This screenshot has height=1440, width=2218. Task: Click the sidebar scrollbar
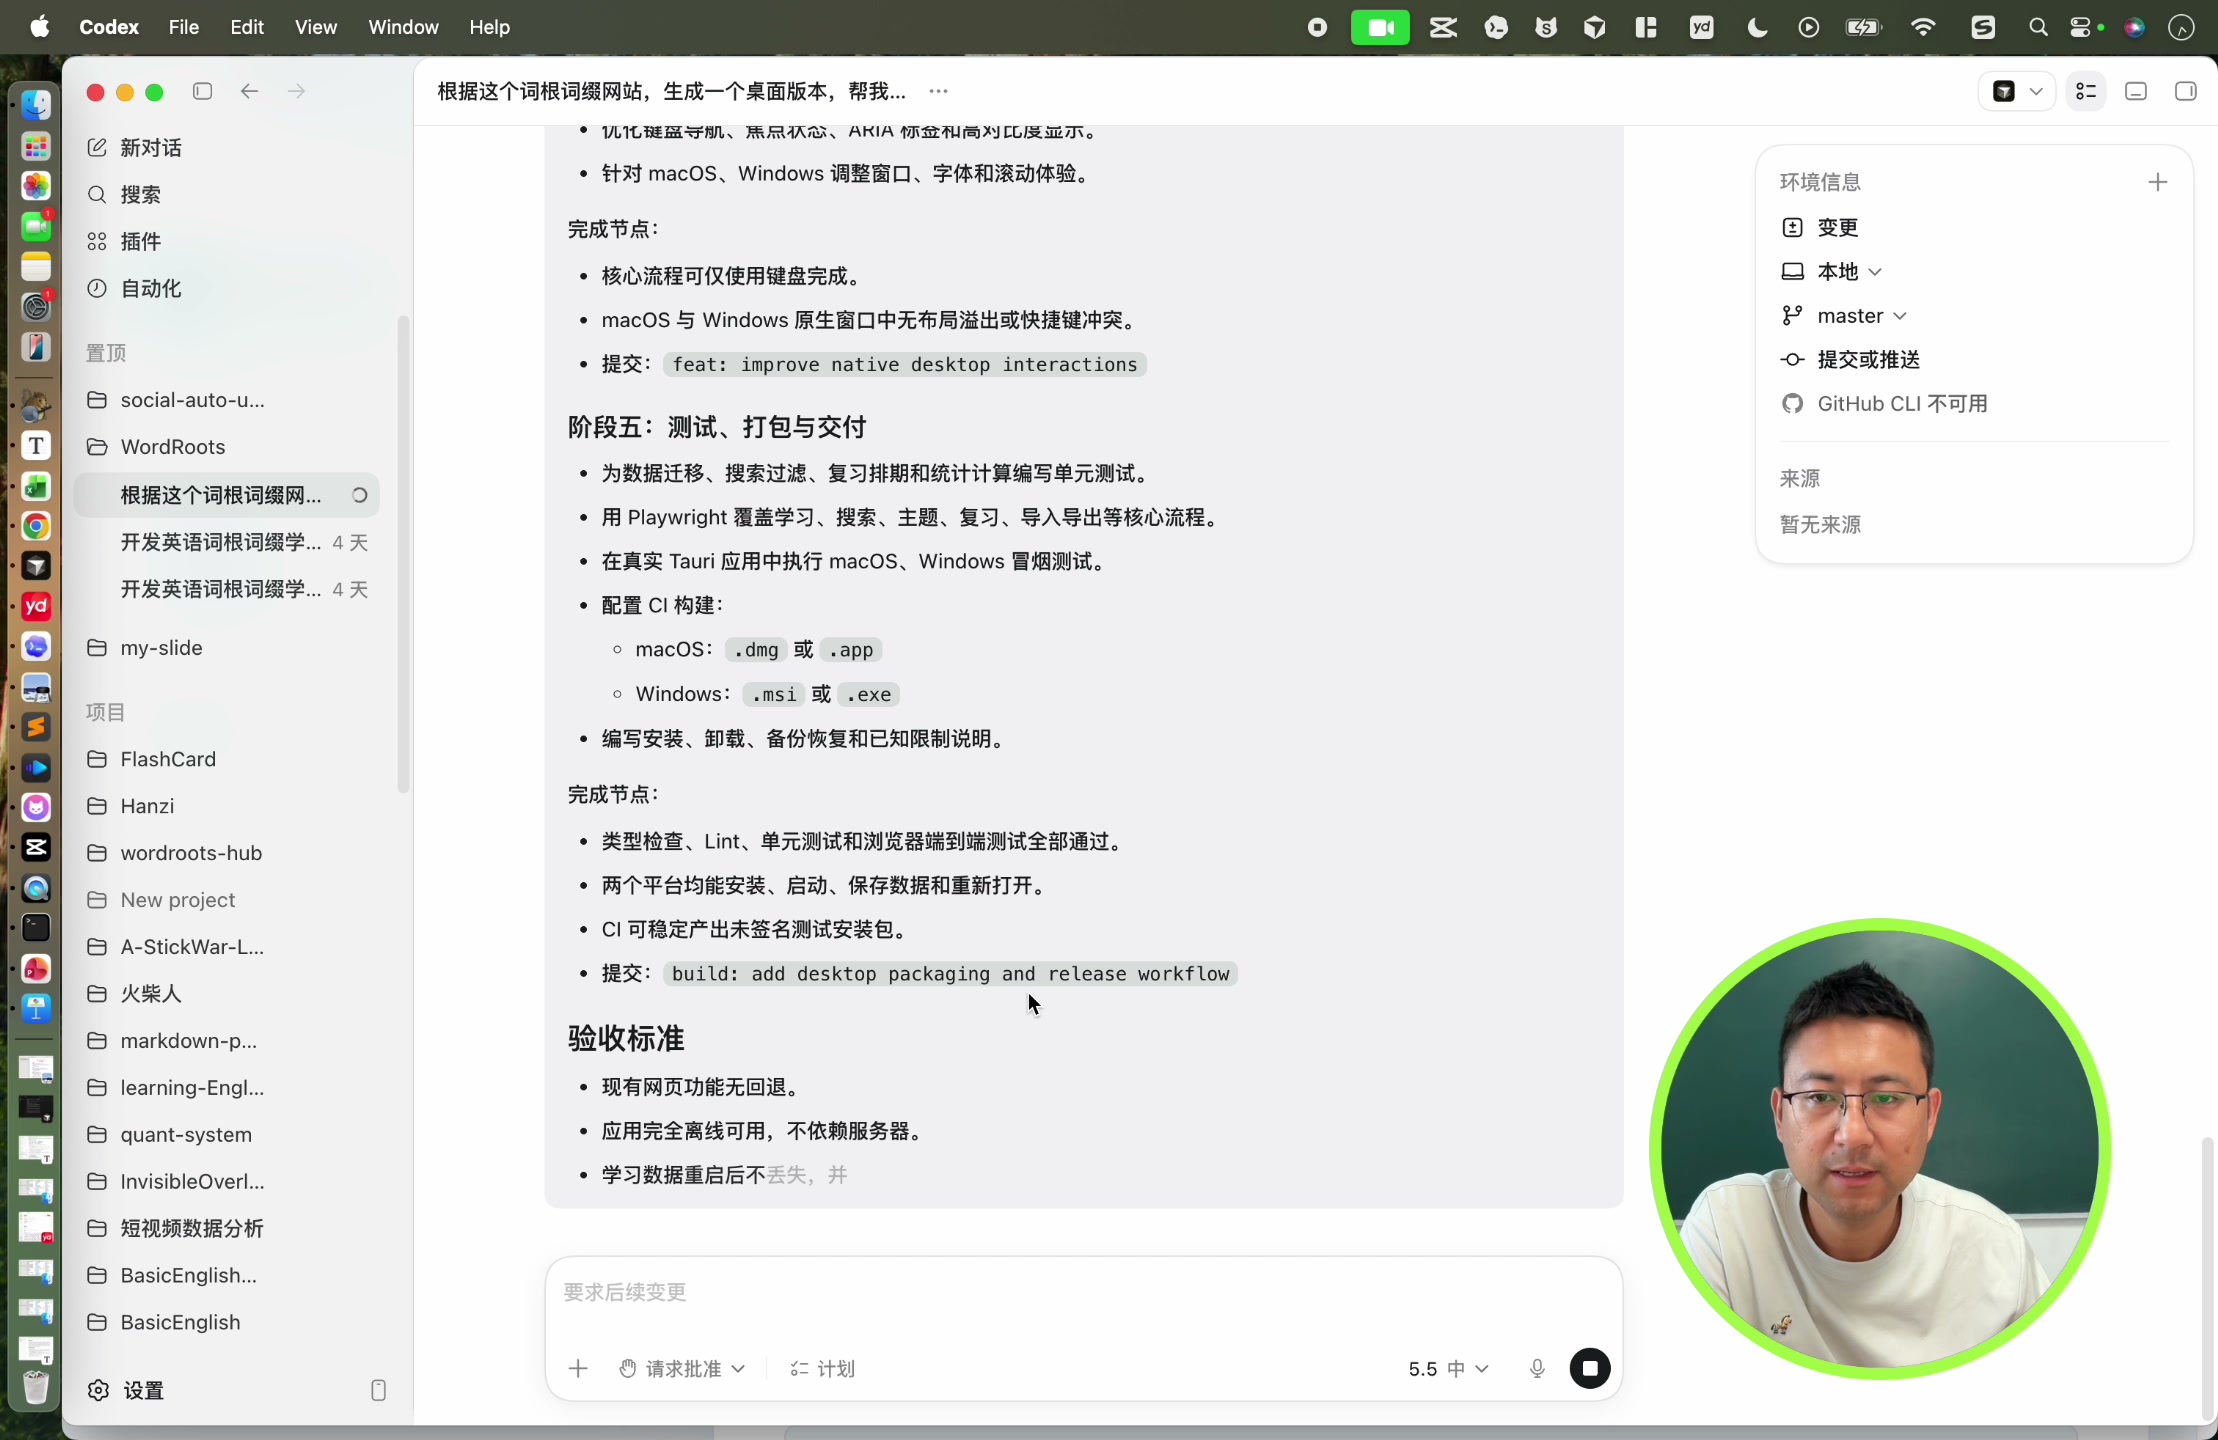tap(403, 555)
